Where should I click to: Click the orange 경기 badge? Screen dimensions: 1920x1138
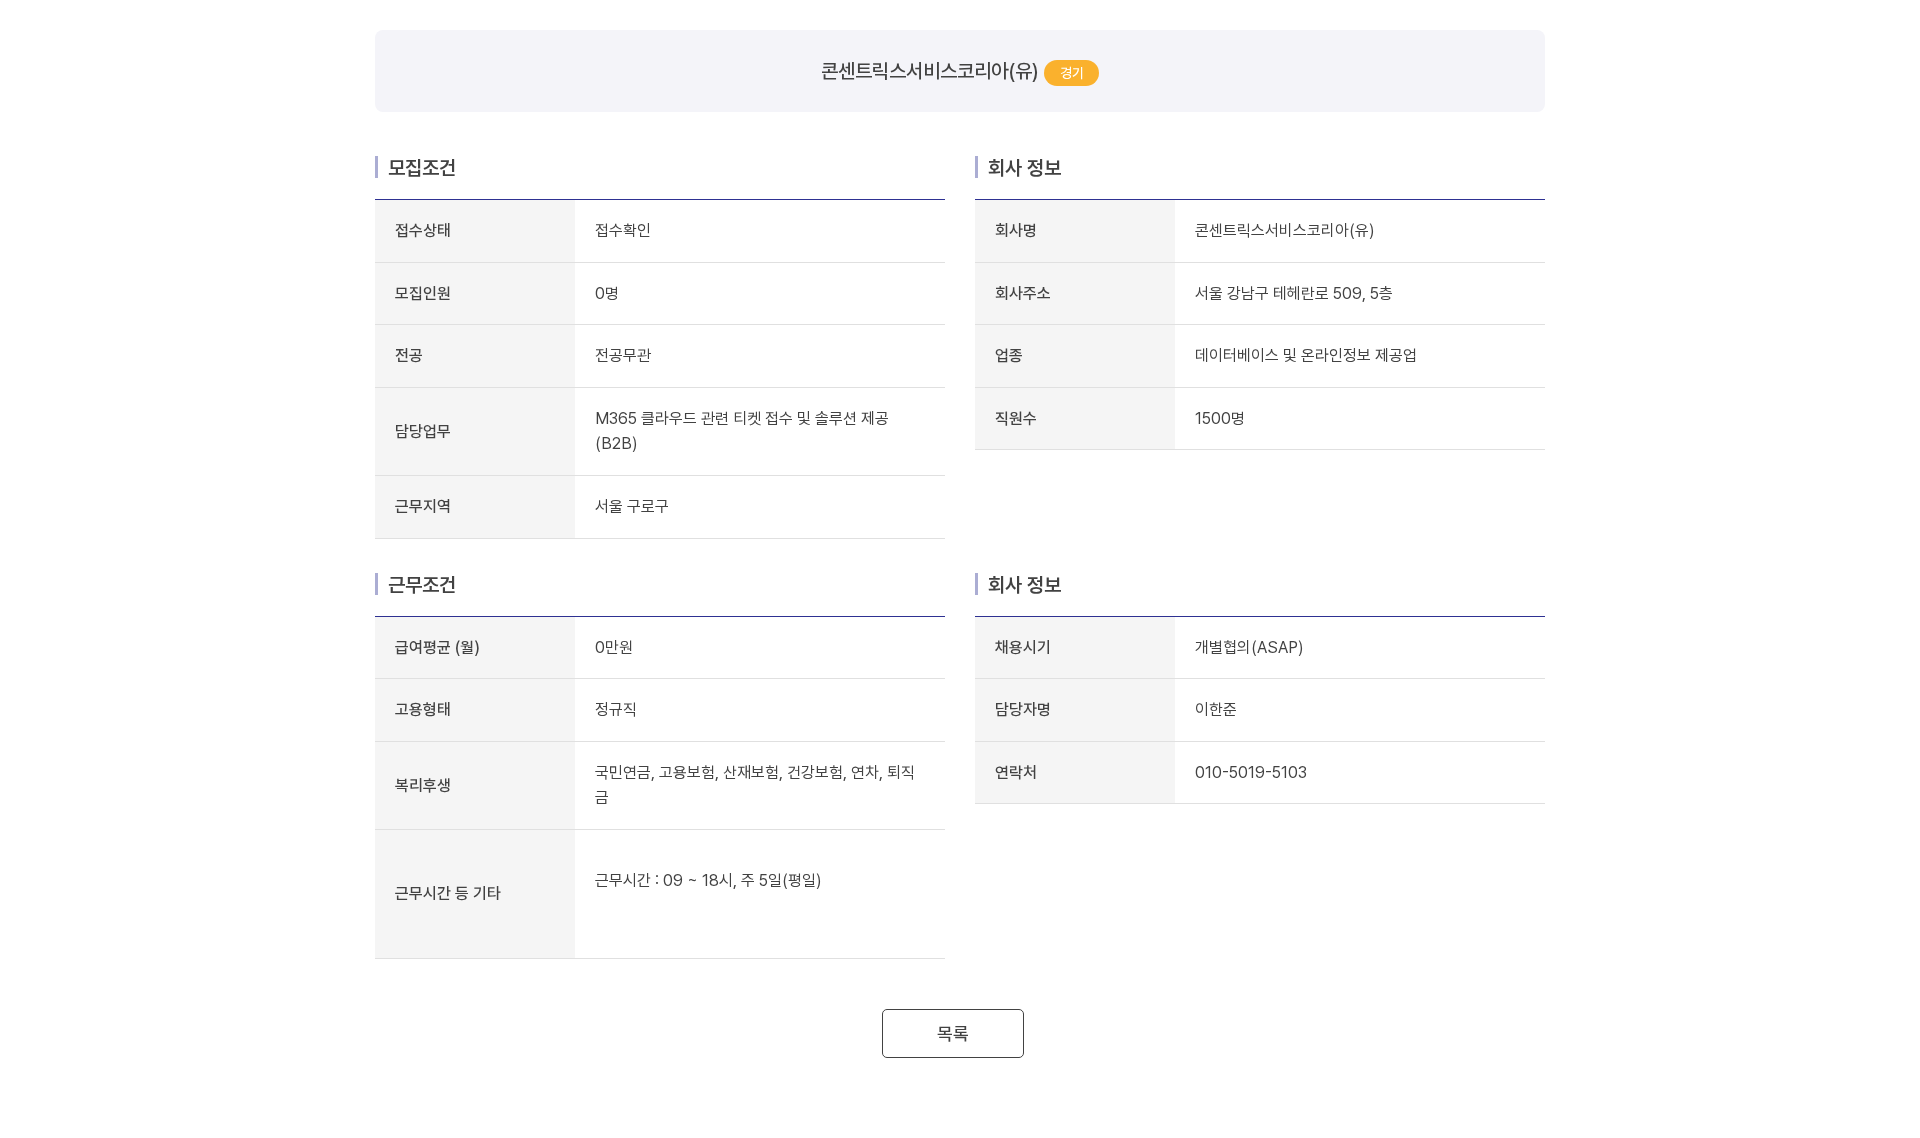click(1071, 73)
